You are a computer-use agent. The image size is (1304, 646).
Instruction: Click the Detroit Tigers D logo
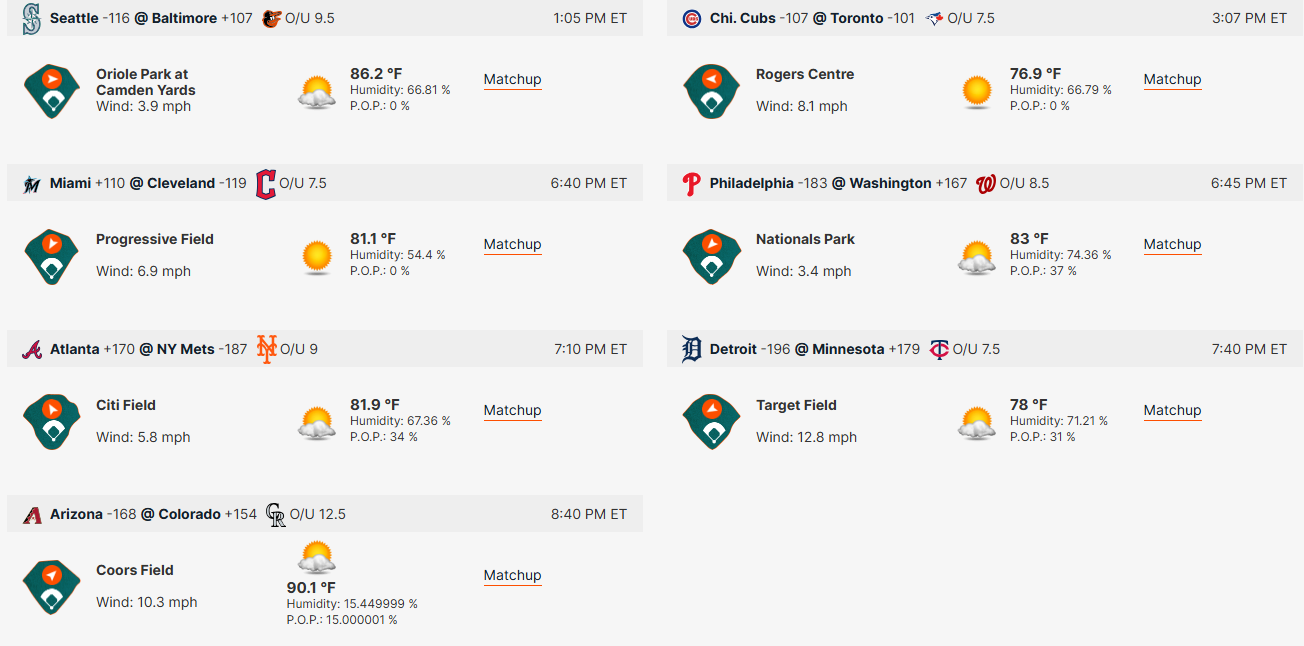[x=692, y=349]
